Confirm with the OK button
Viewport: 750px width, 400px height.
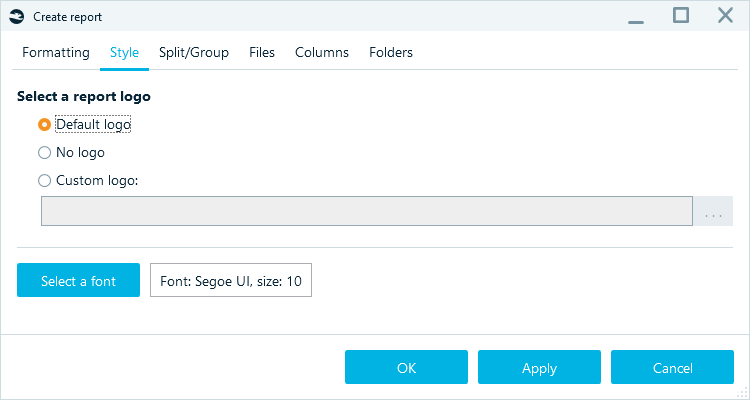(x=406, y=367)
